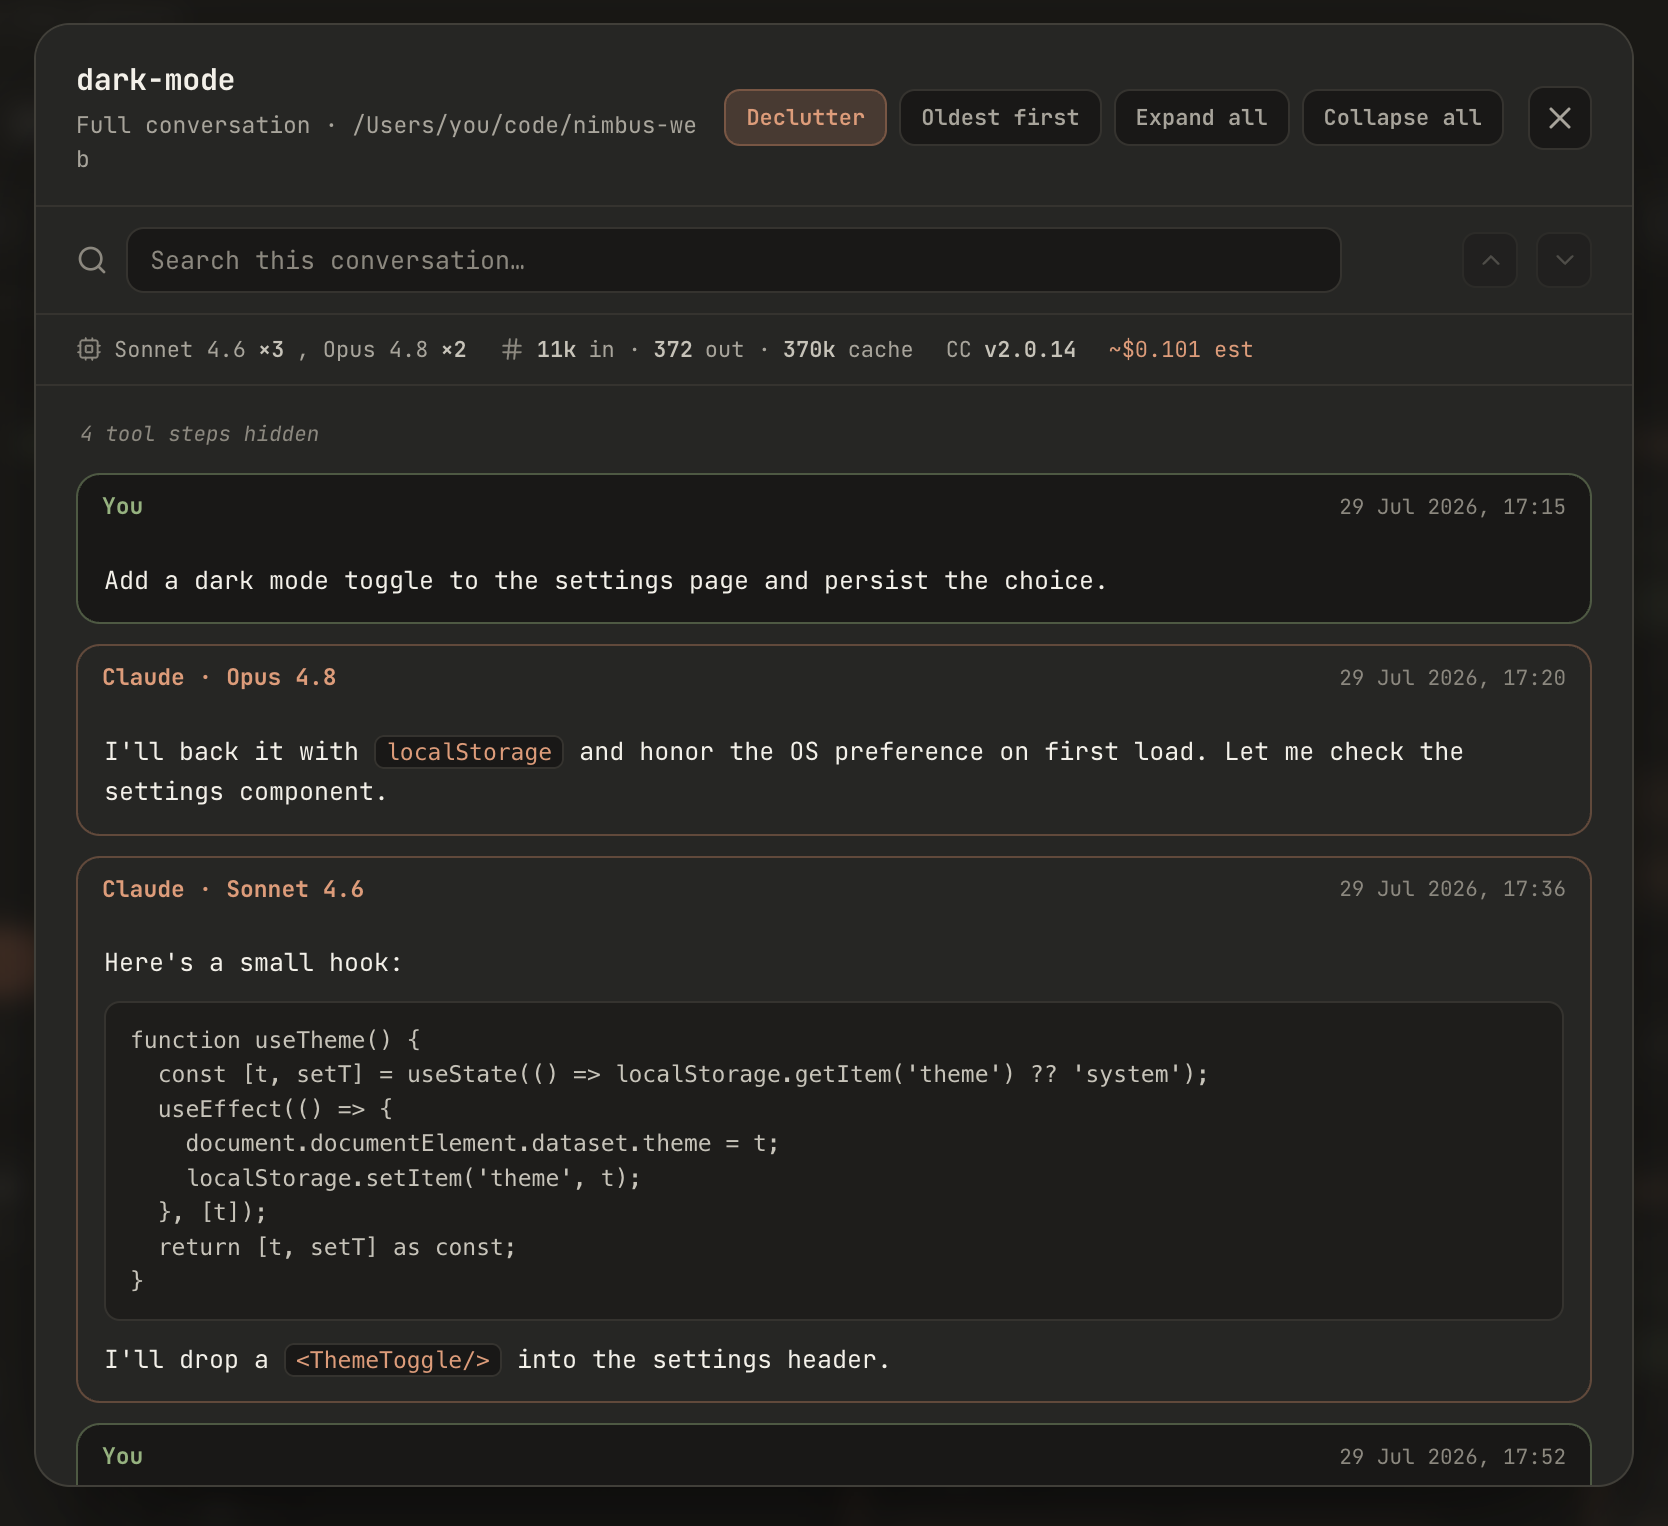
Task: Click the function useTheme() code line
Action: [x=276, y=1040]
